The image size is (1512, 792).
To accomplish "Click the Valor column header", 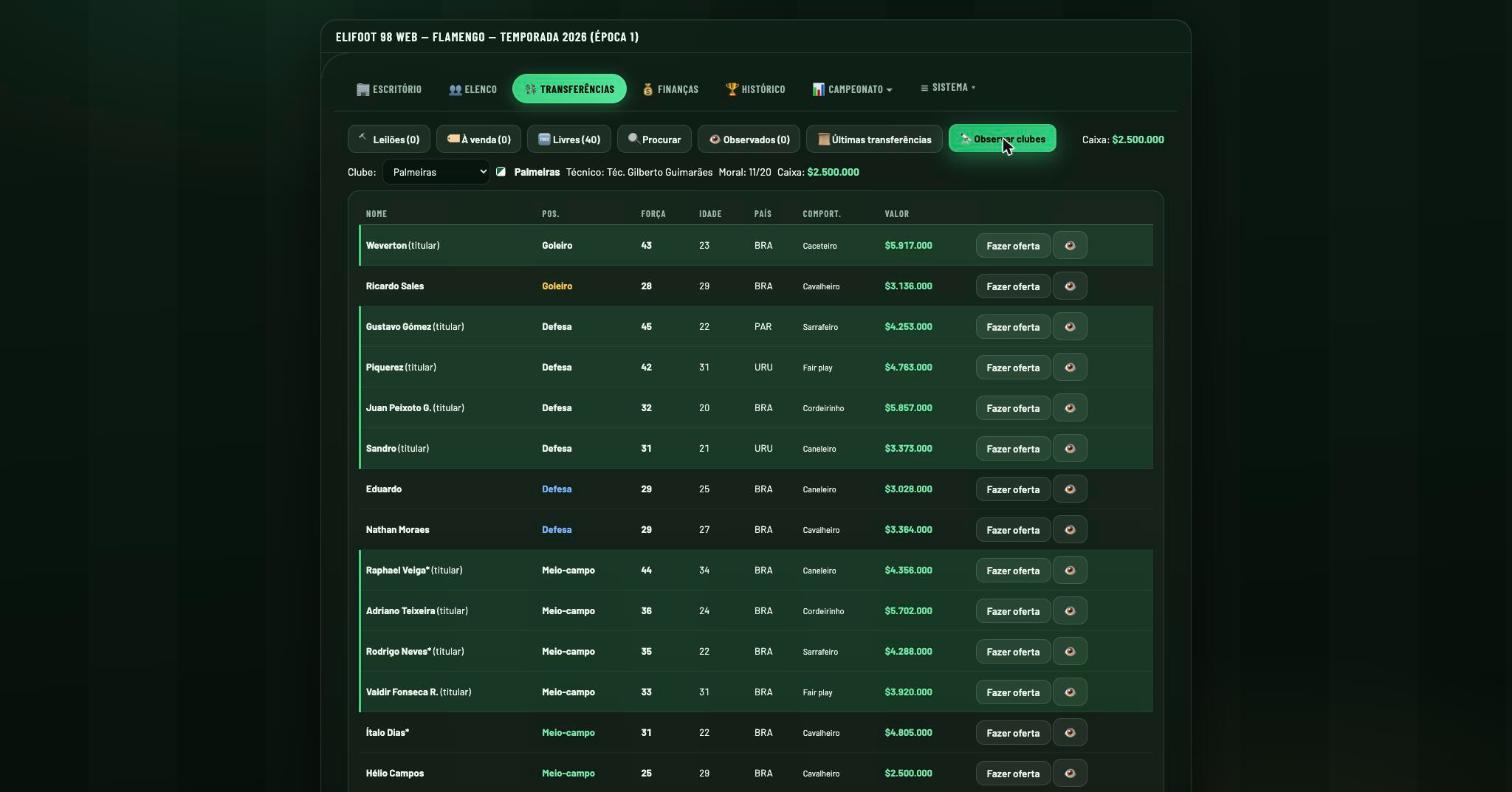I will 896,214.
